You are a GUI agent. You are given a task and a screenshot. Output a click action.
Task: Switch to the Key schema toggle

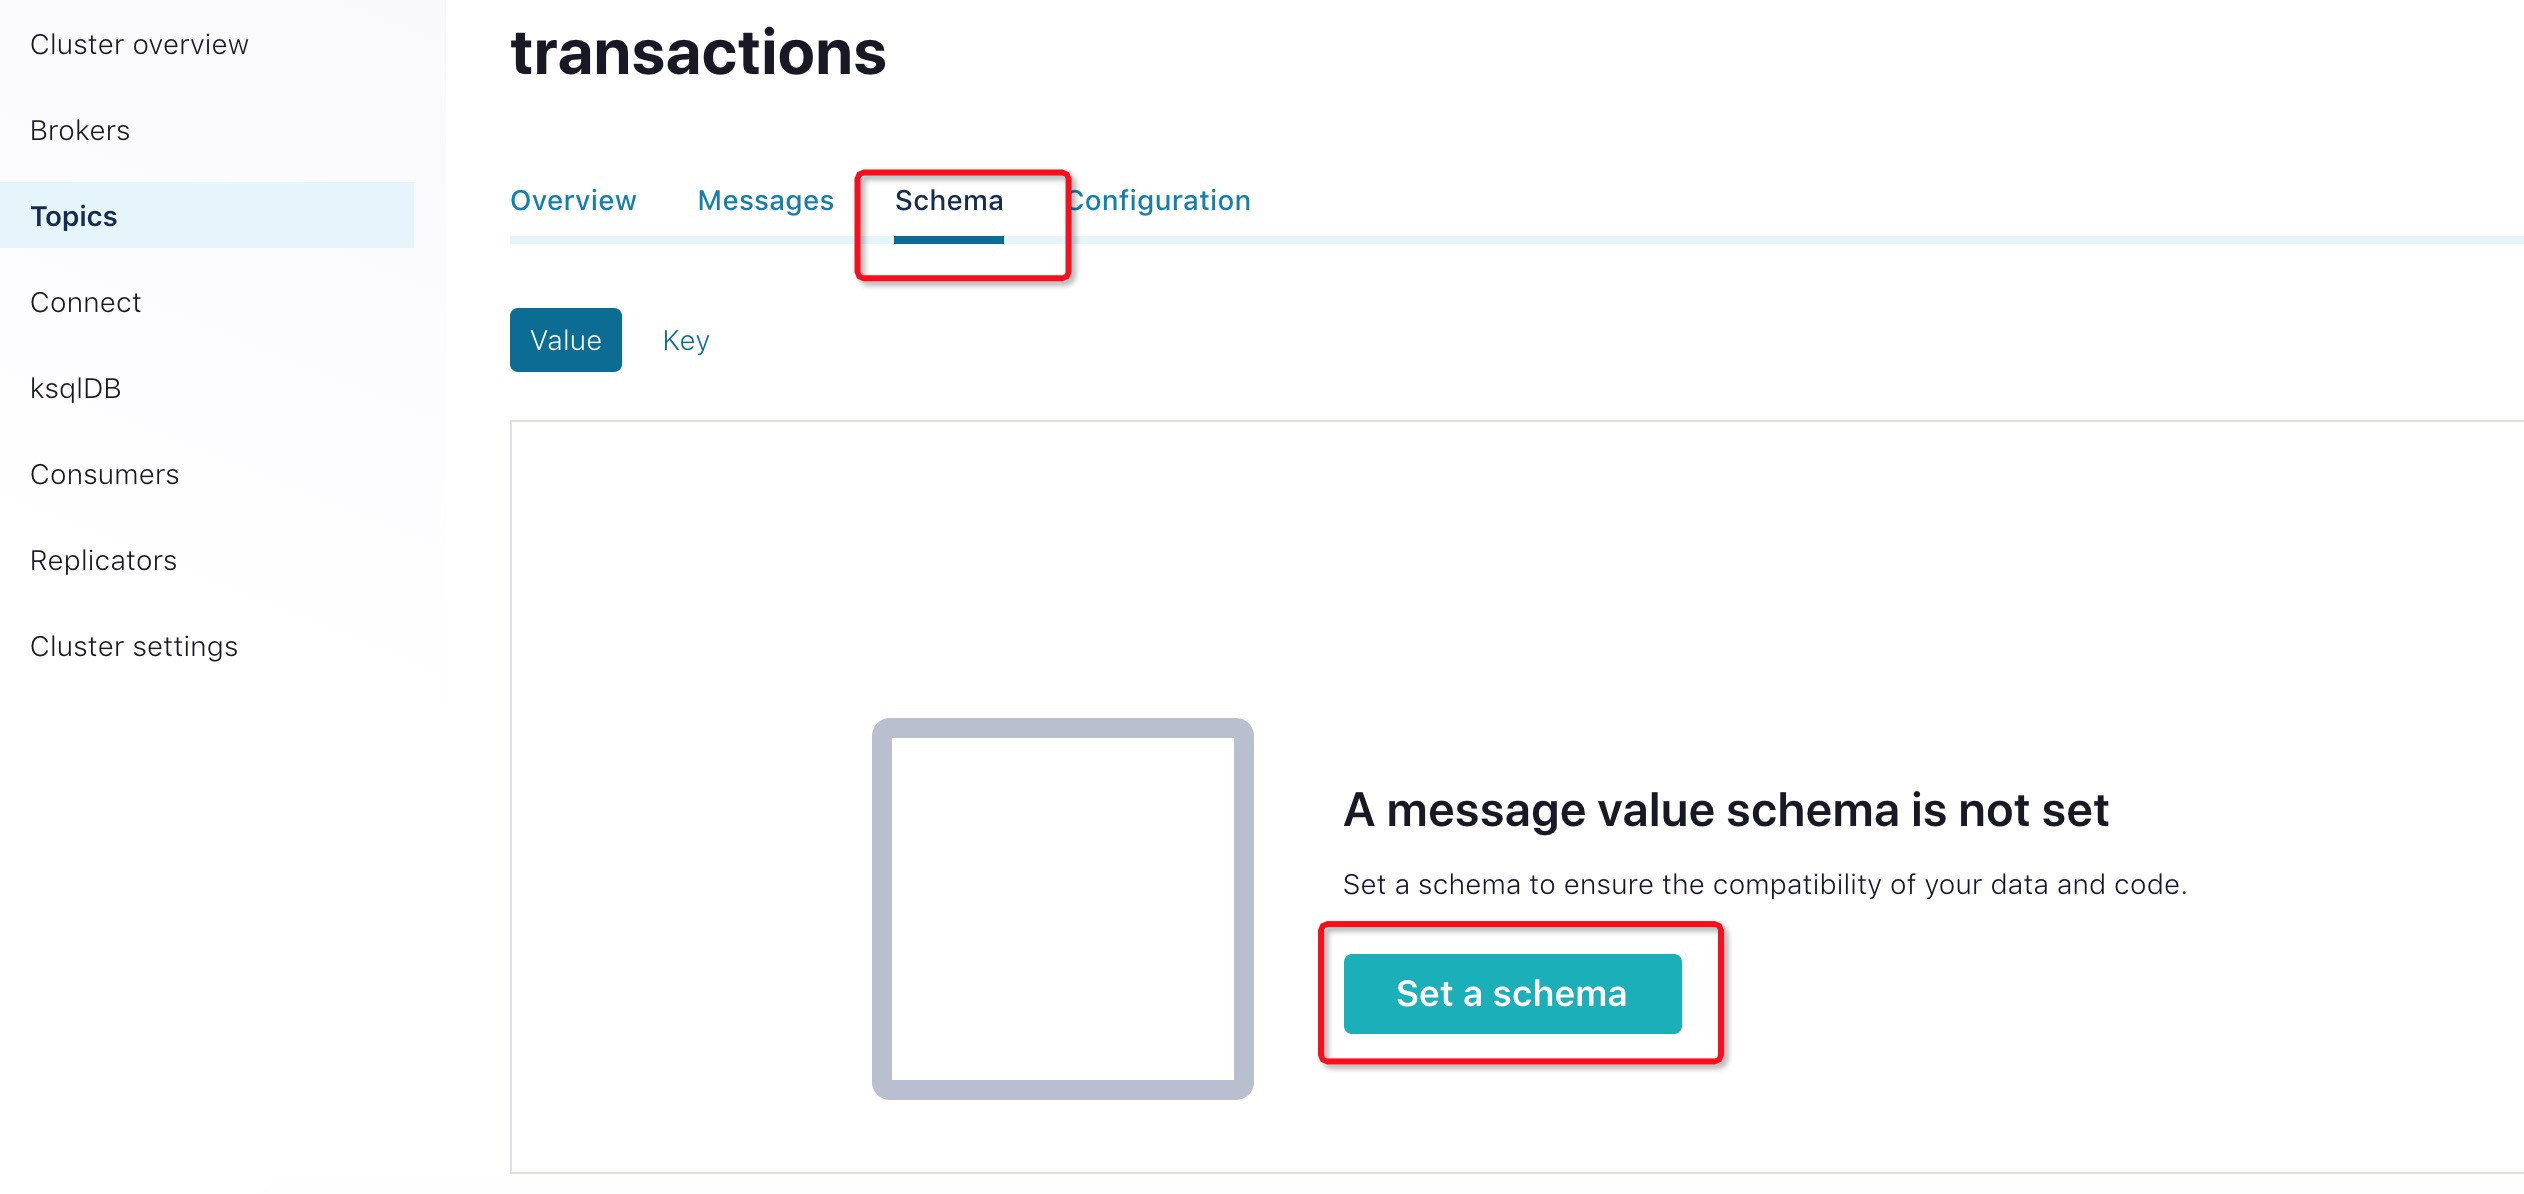point(686,340)
